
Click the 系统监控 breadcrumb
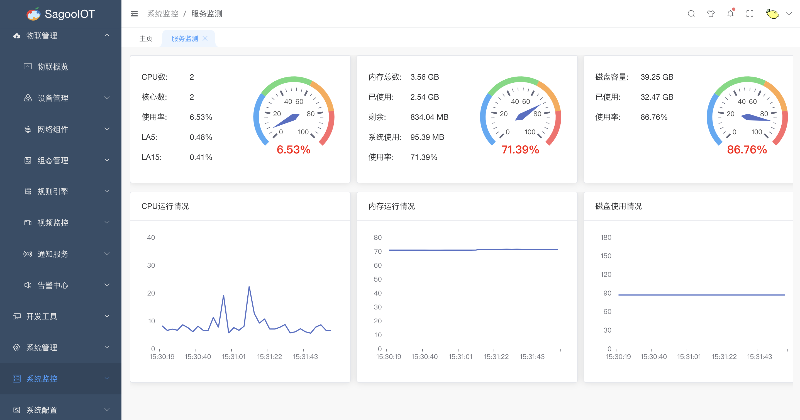pyautogui.click(x=163, y=14)
